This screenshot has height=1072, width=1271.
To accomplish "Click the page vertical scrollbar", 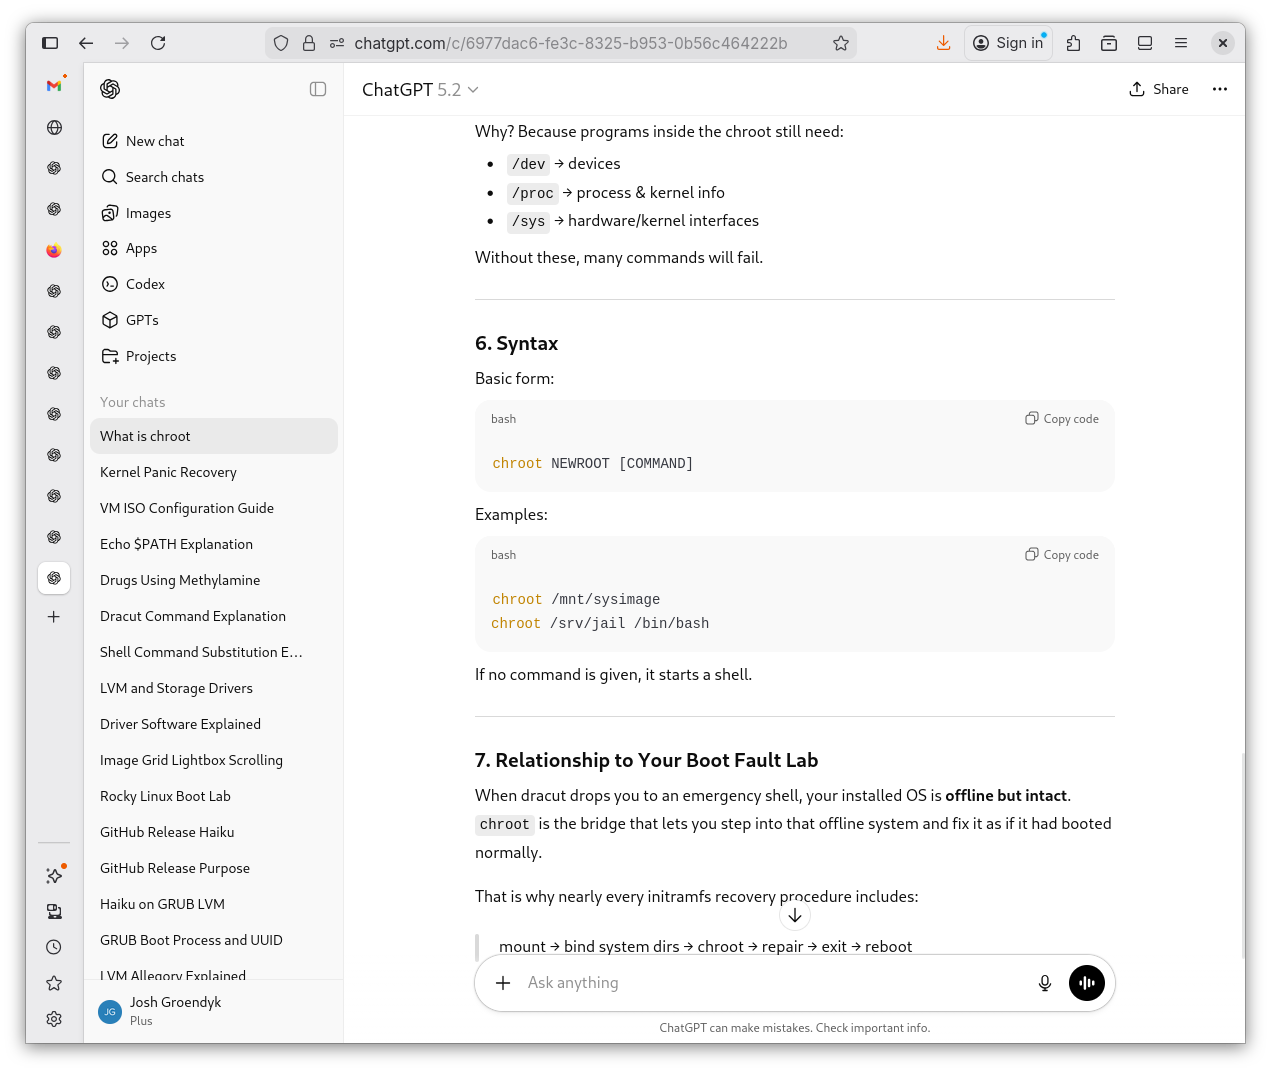I will click(1241, 850).
